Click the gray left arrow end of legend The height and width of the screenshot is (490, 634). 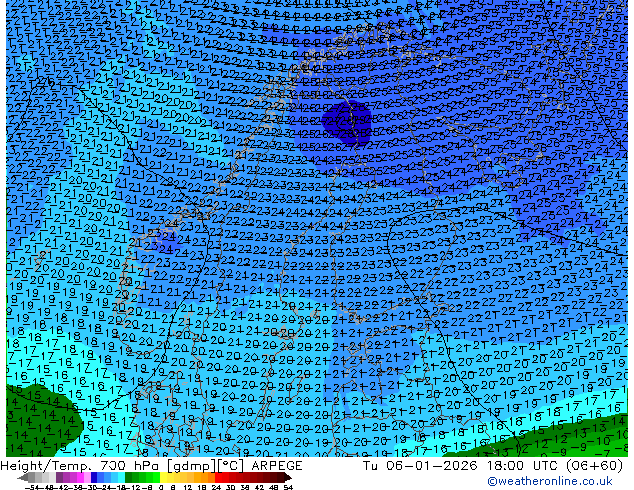(x=23, y=478)
